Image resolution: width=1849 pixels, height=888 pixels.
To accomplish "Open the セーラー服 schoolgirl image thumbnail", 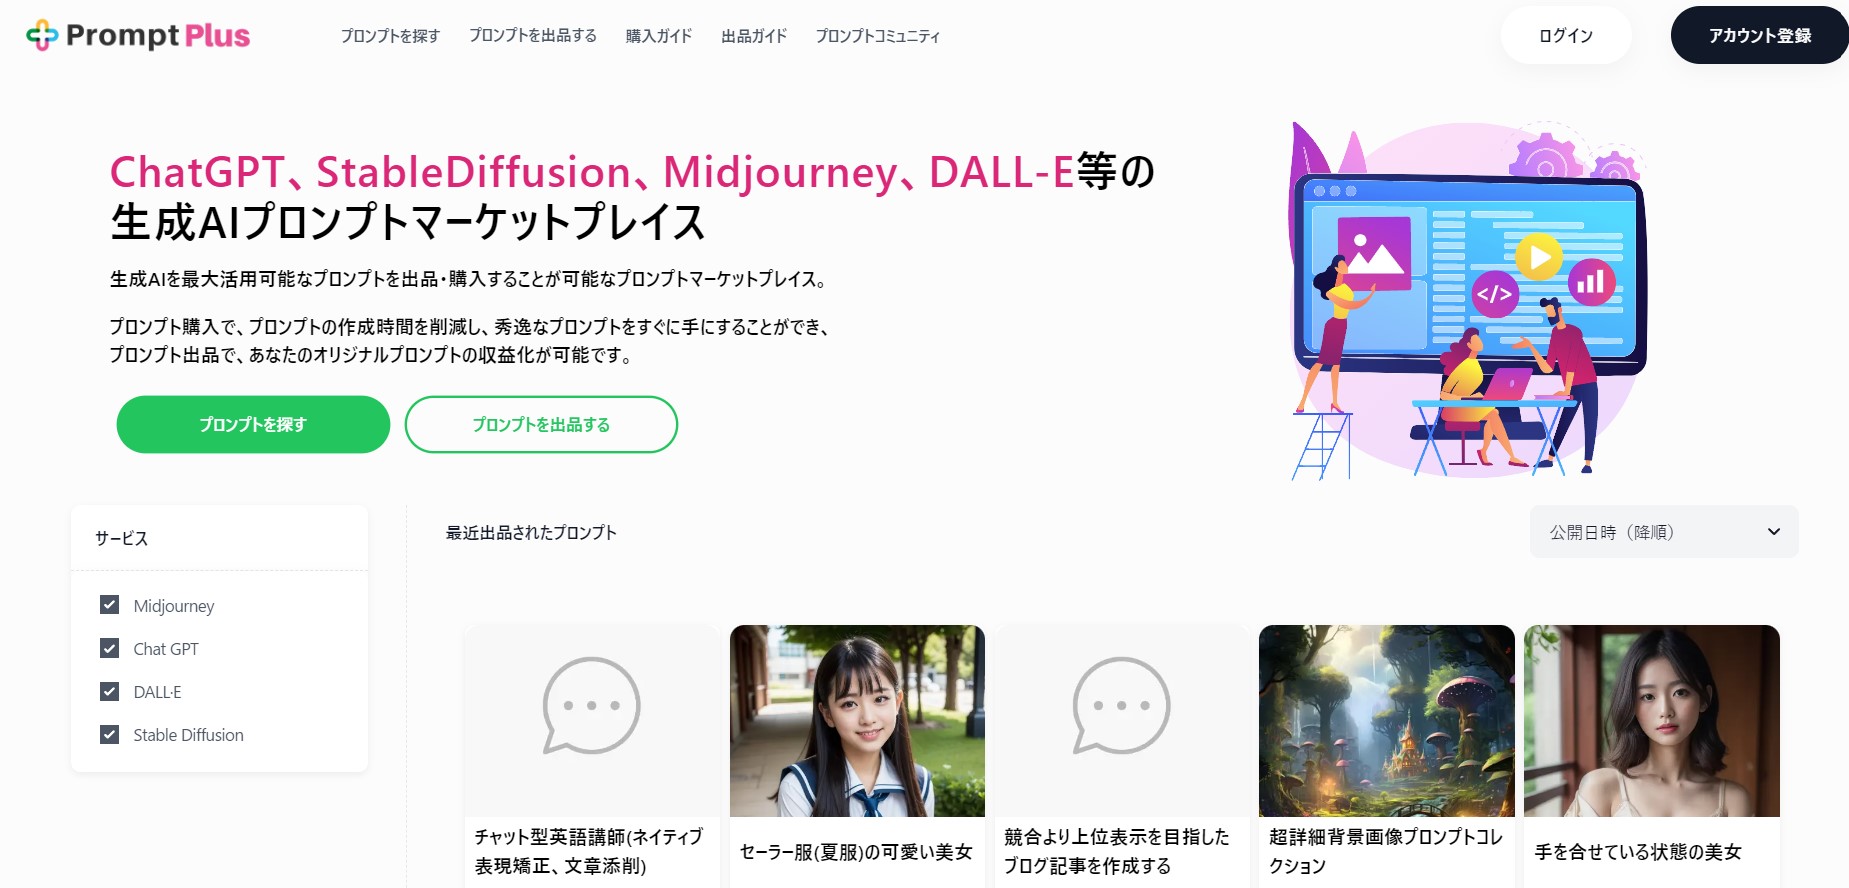I will (x=857, y=721).
